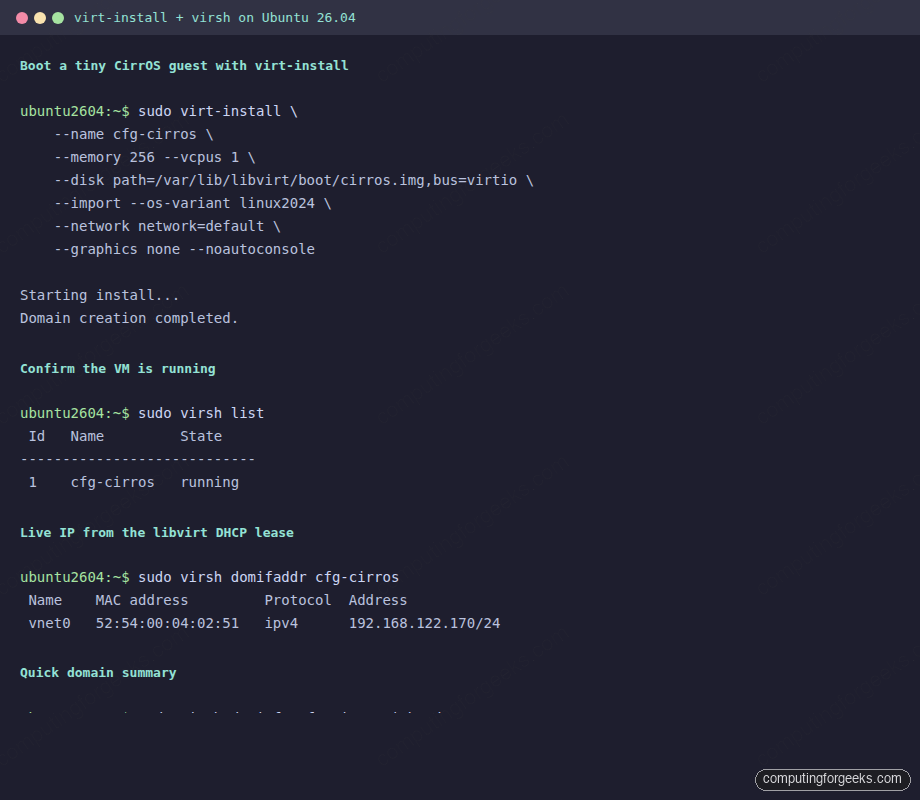Click the '--disk path=/var/lib/libvirt/boot/cirros.img' line

tap(294, 180)
